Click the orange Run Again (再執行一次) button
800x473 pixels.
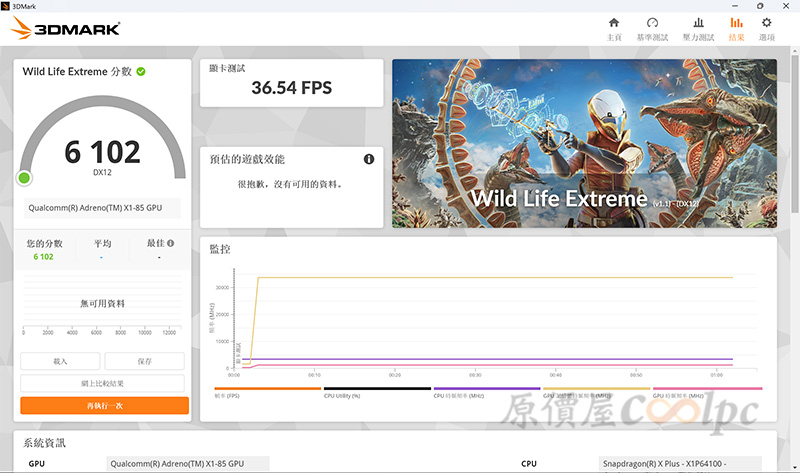[x=105, y=406]
